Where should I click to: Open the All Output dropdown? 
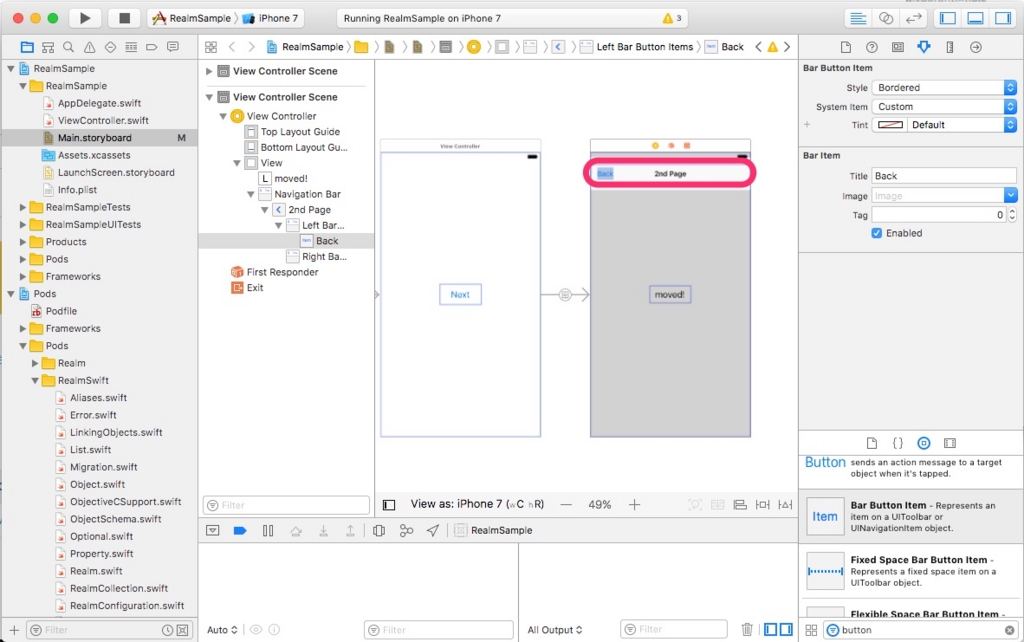click(555, 630)
